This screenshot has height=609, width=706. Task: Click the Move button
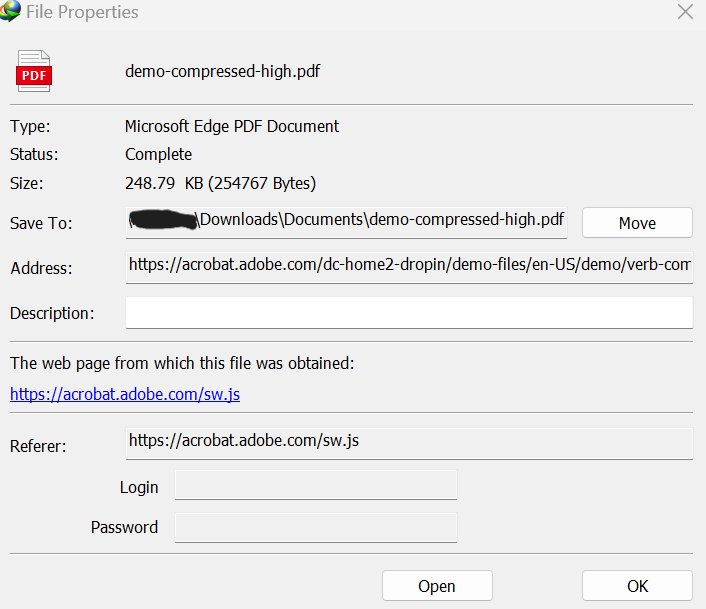637,223
